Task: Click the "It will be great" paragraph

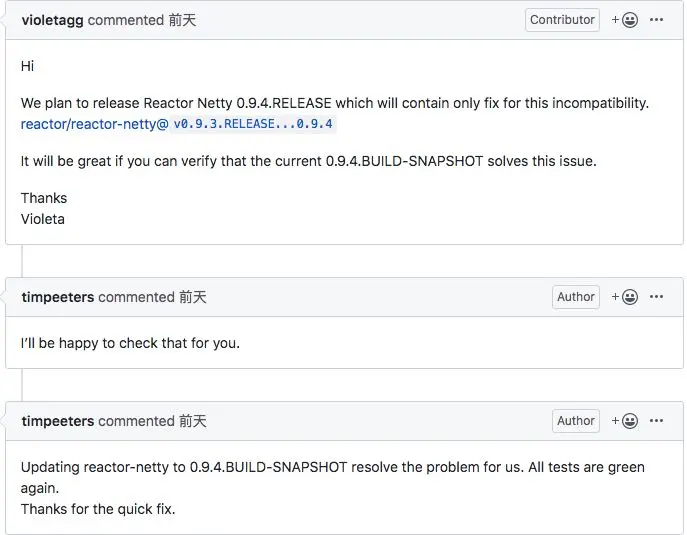Action: coord(308,161)
